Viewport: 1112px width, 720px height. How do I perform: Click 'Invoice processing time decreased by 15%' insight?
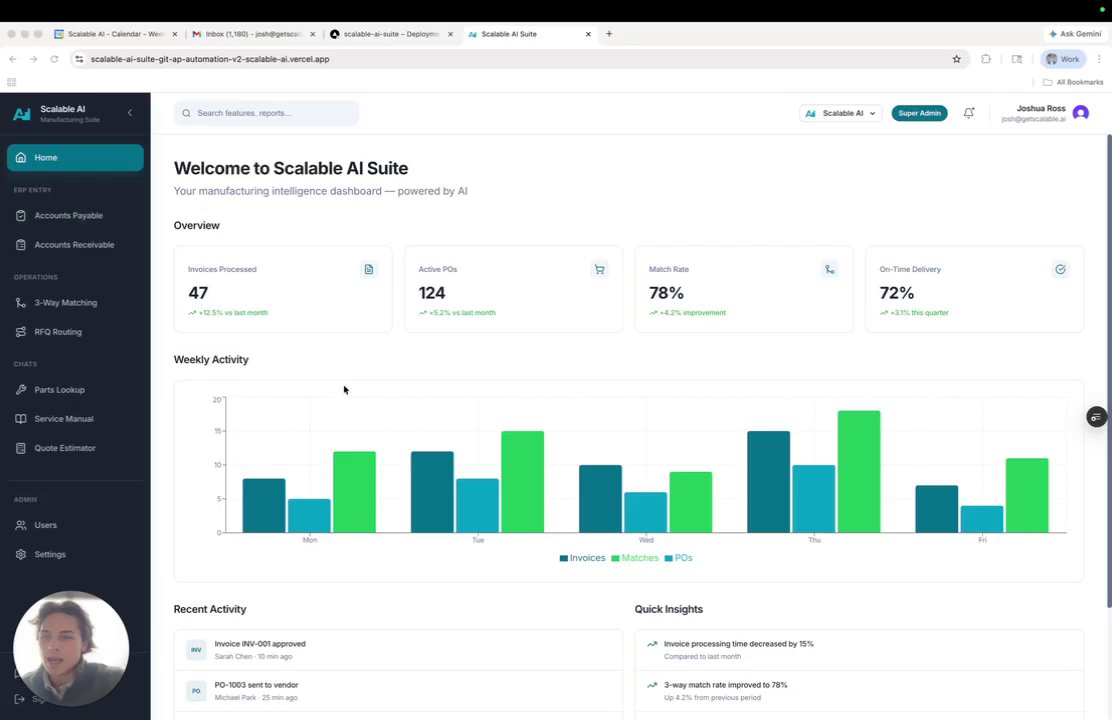pos(859,650)
